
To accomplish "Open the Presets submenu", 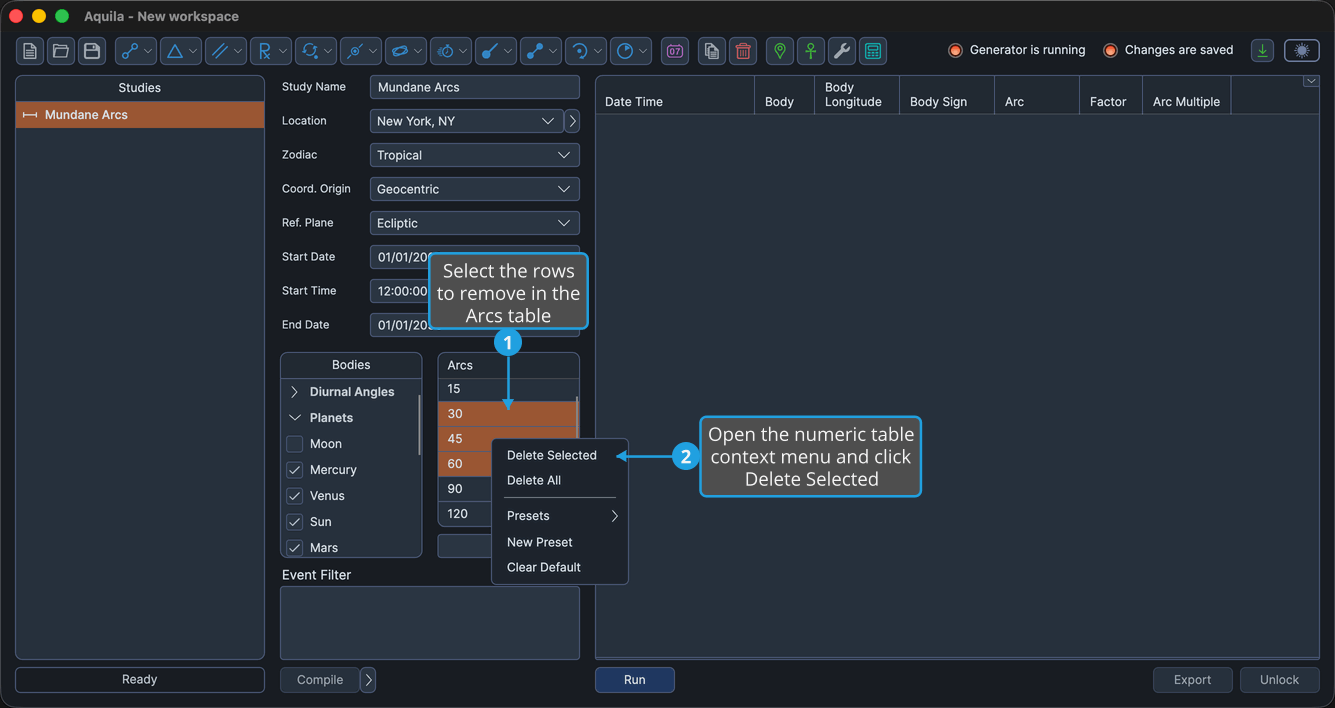I will 560,516.
